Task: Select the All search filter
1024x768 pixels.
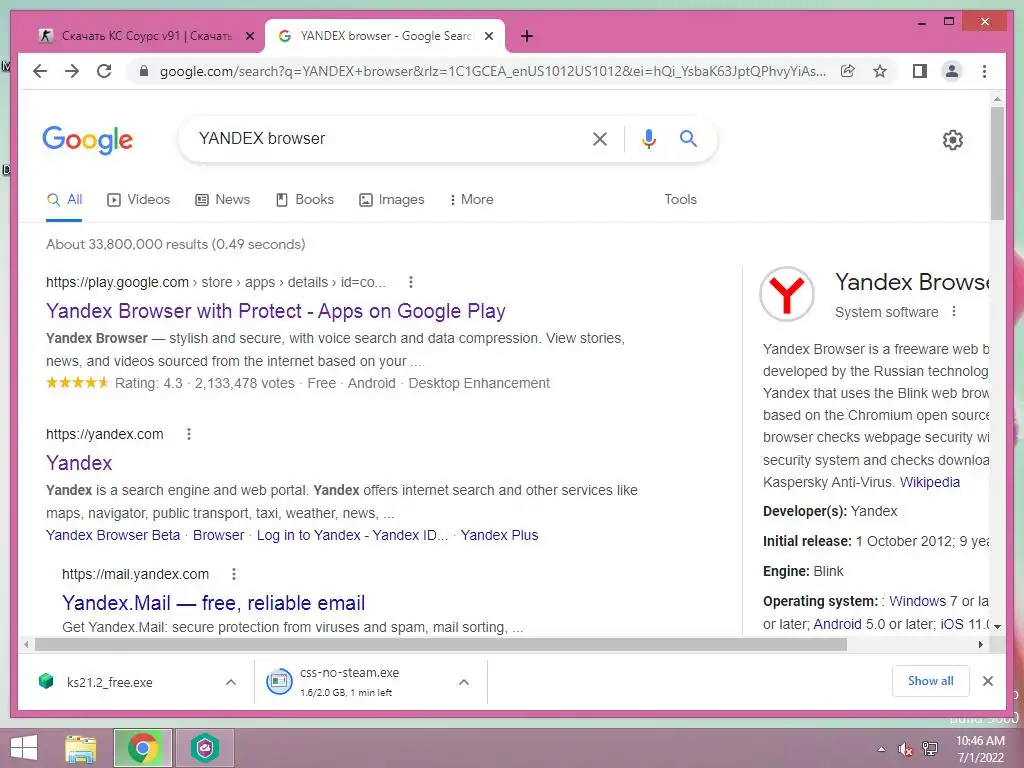Action: (x=64, y=200)
